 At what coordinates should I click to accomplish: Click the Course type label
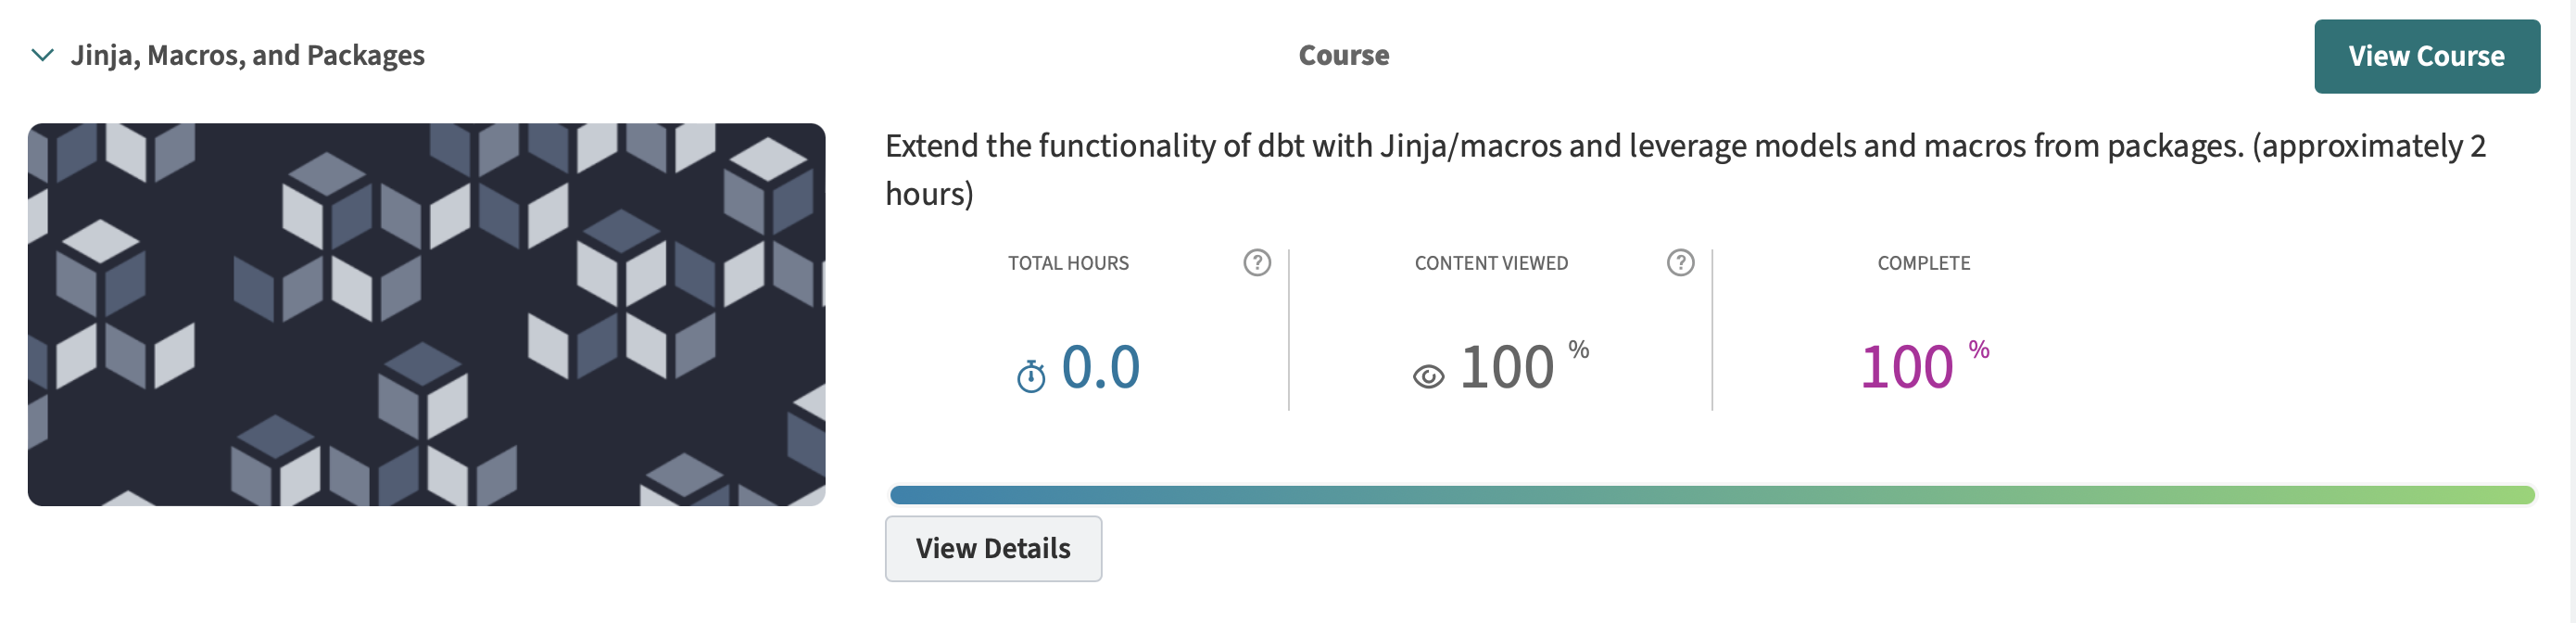1343,55
